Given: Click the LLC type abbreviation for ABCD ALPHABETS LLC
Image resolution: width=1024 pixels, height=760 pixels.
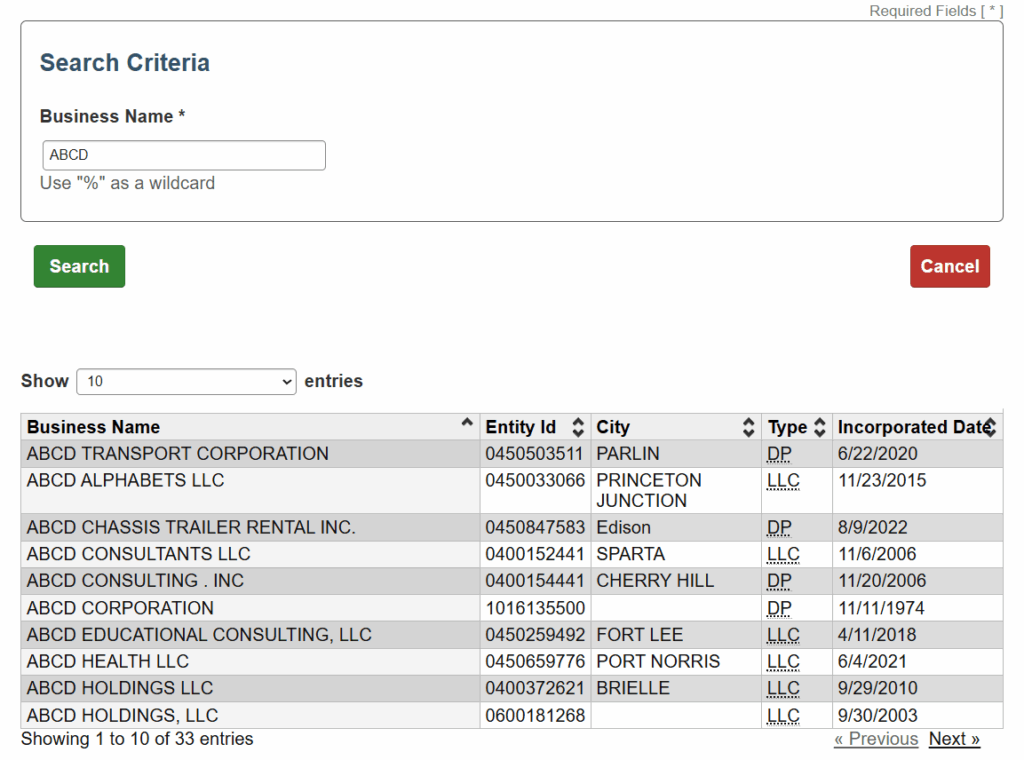Looking at the screenshot, I should pyautogui.click(x=783, y=481).
